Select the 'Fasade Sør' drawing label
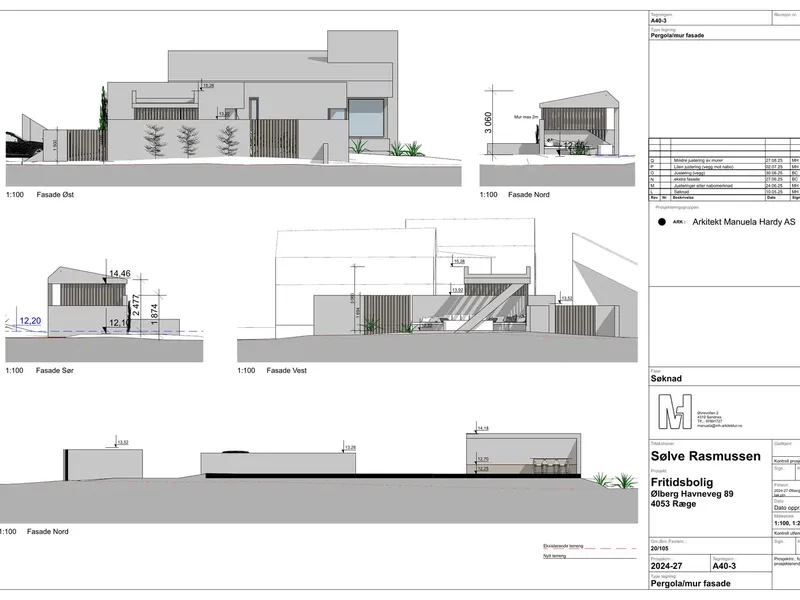 (55, 370)
